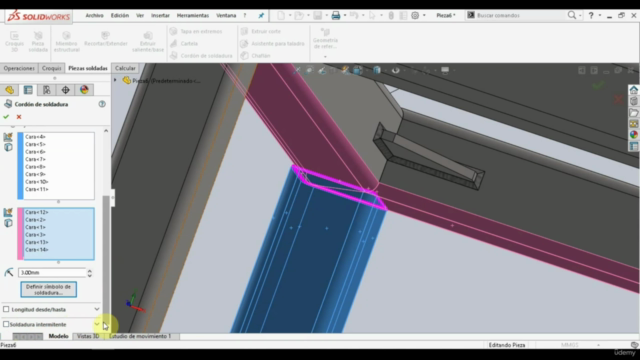Image resolution: width=640 pixels, height=360 pixels.
Task: Open the PropertyManager tab
Action: [x=28, y=90]
